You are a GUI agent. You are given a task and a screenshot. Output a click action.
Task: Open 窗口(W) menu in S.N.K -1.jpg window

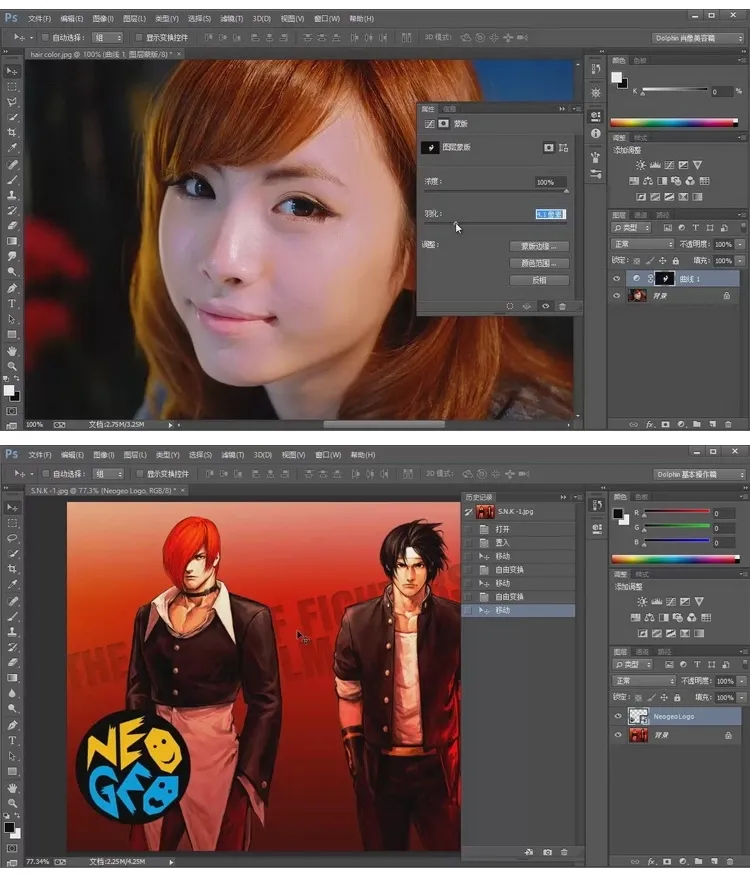[328, 455]
